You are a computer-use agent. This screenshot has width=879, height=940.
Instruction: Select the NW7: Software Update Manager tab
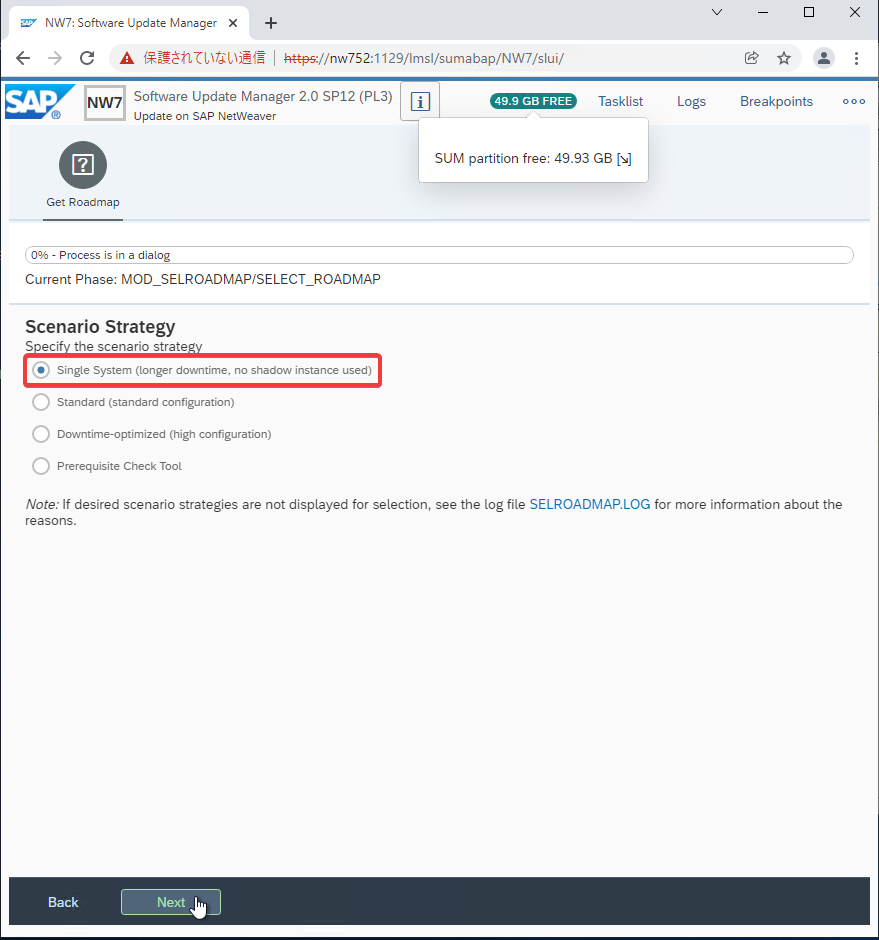(x=129, y=23)
